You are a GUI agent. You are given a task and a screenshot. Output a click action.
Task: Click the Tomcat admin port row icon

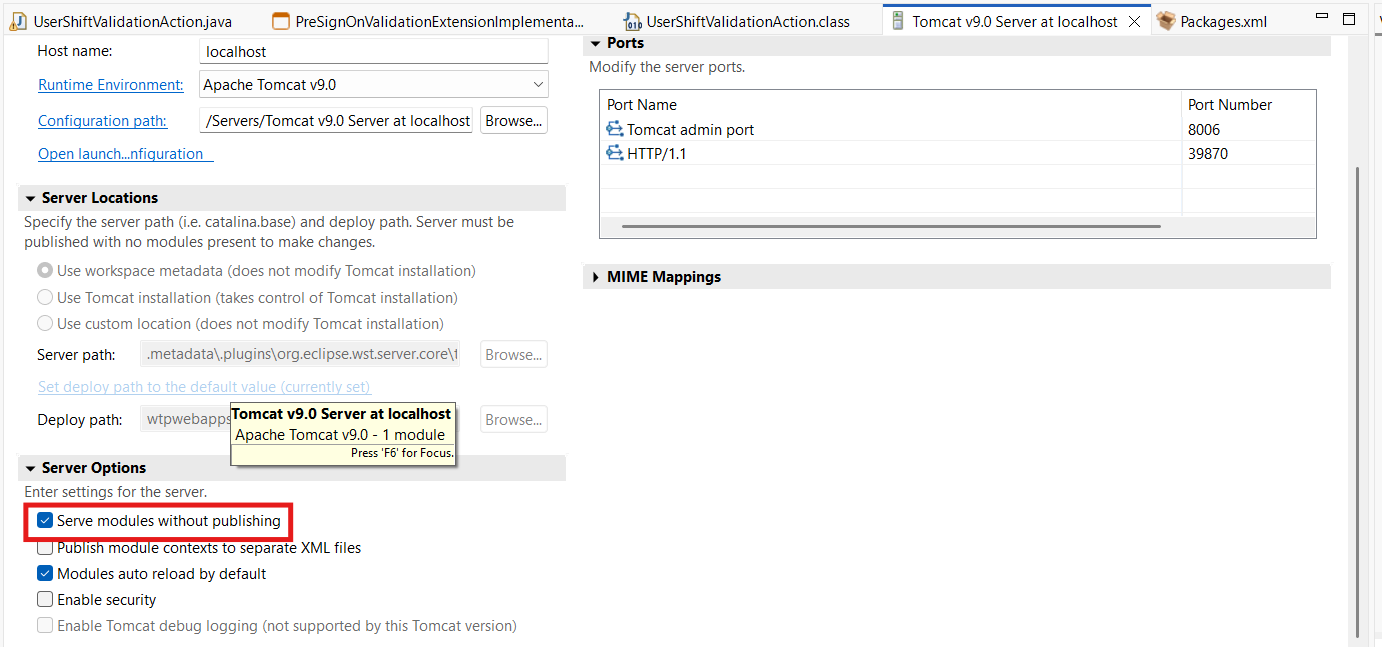[x=615, y=129]
